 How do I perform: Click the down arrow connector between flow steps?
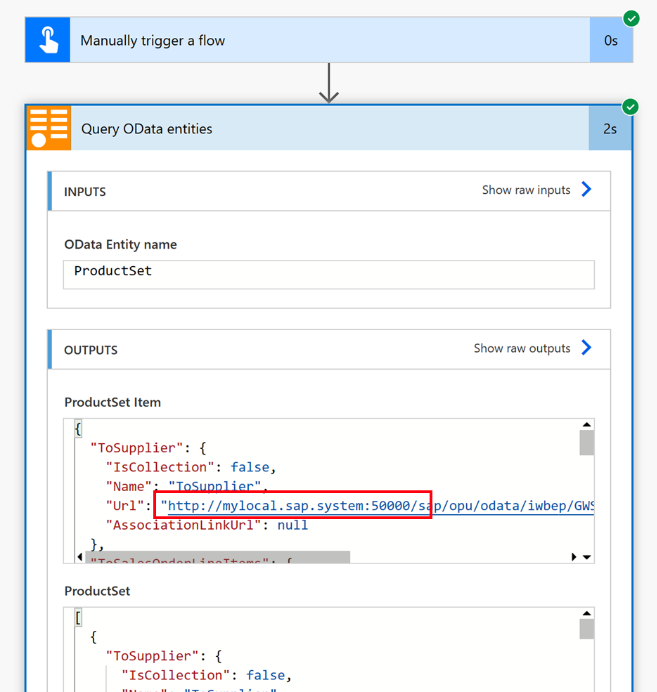click(329, 83)
